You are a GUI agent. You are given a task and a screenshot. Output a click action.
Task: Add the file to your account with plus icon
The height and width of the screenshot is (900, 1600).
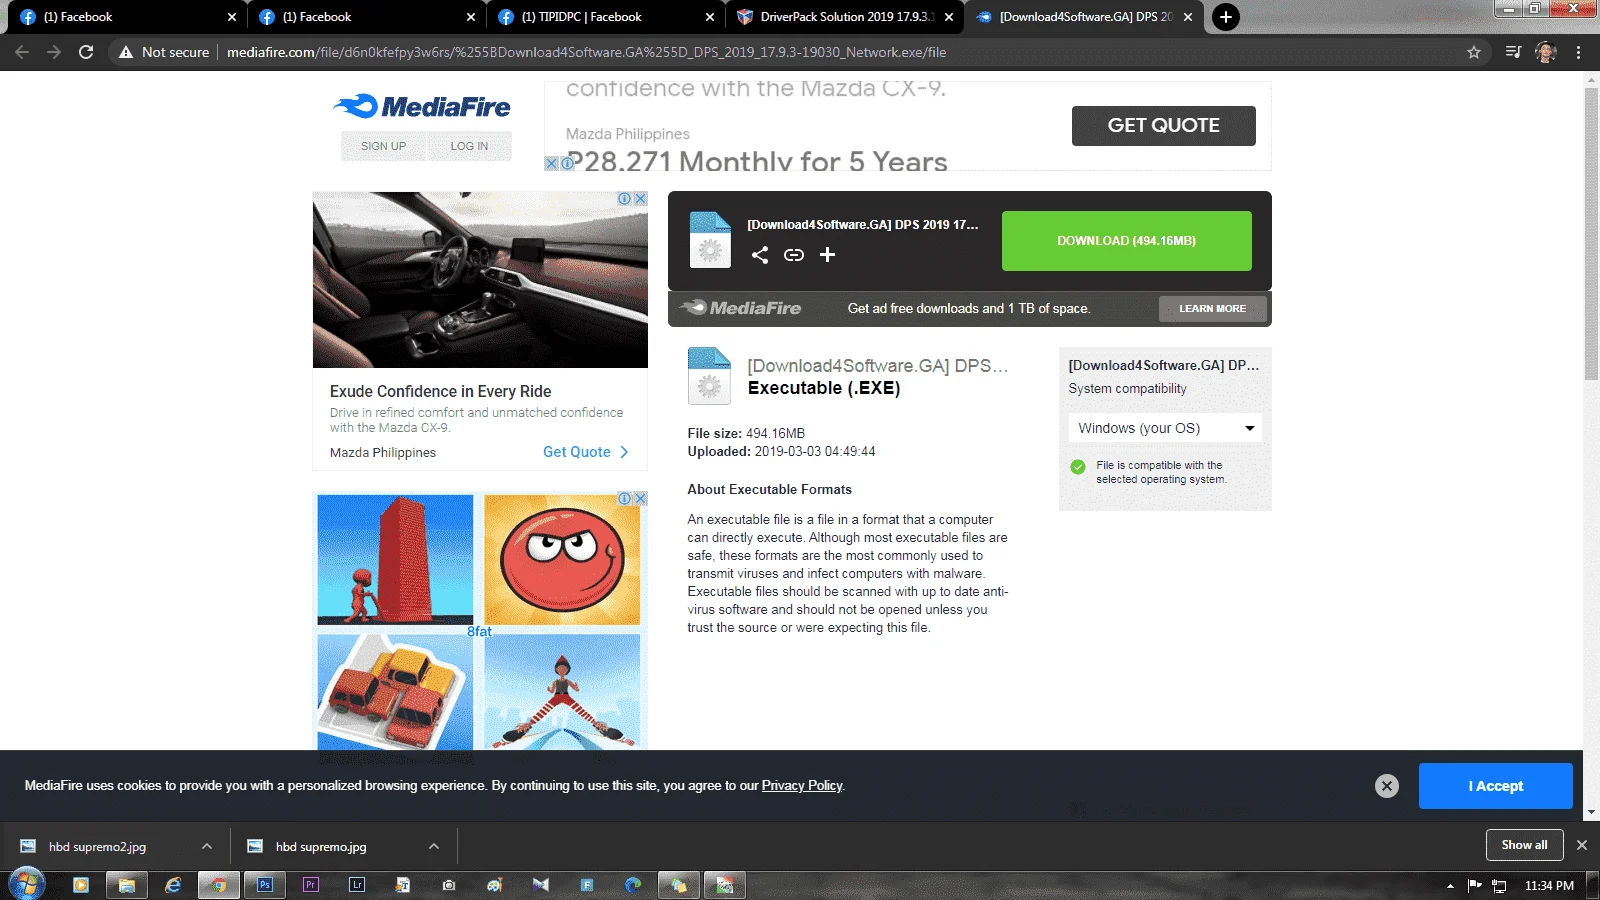(x=827, y=255)
